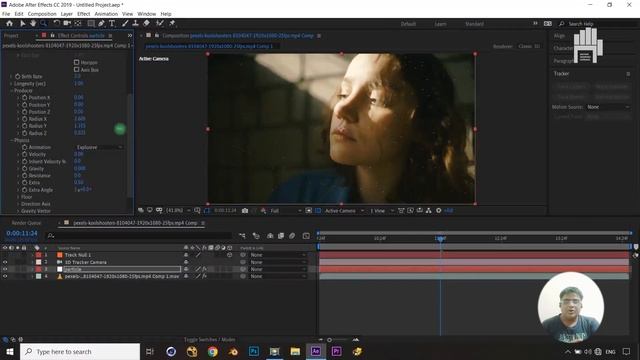
Task: Toggle Position X stopwatch
Action: point(25,98)
